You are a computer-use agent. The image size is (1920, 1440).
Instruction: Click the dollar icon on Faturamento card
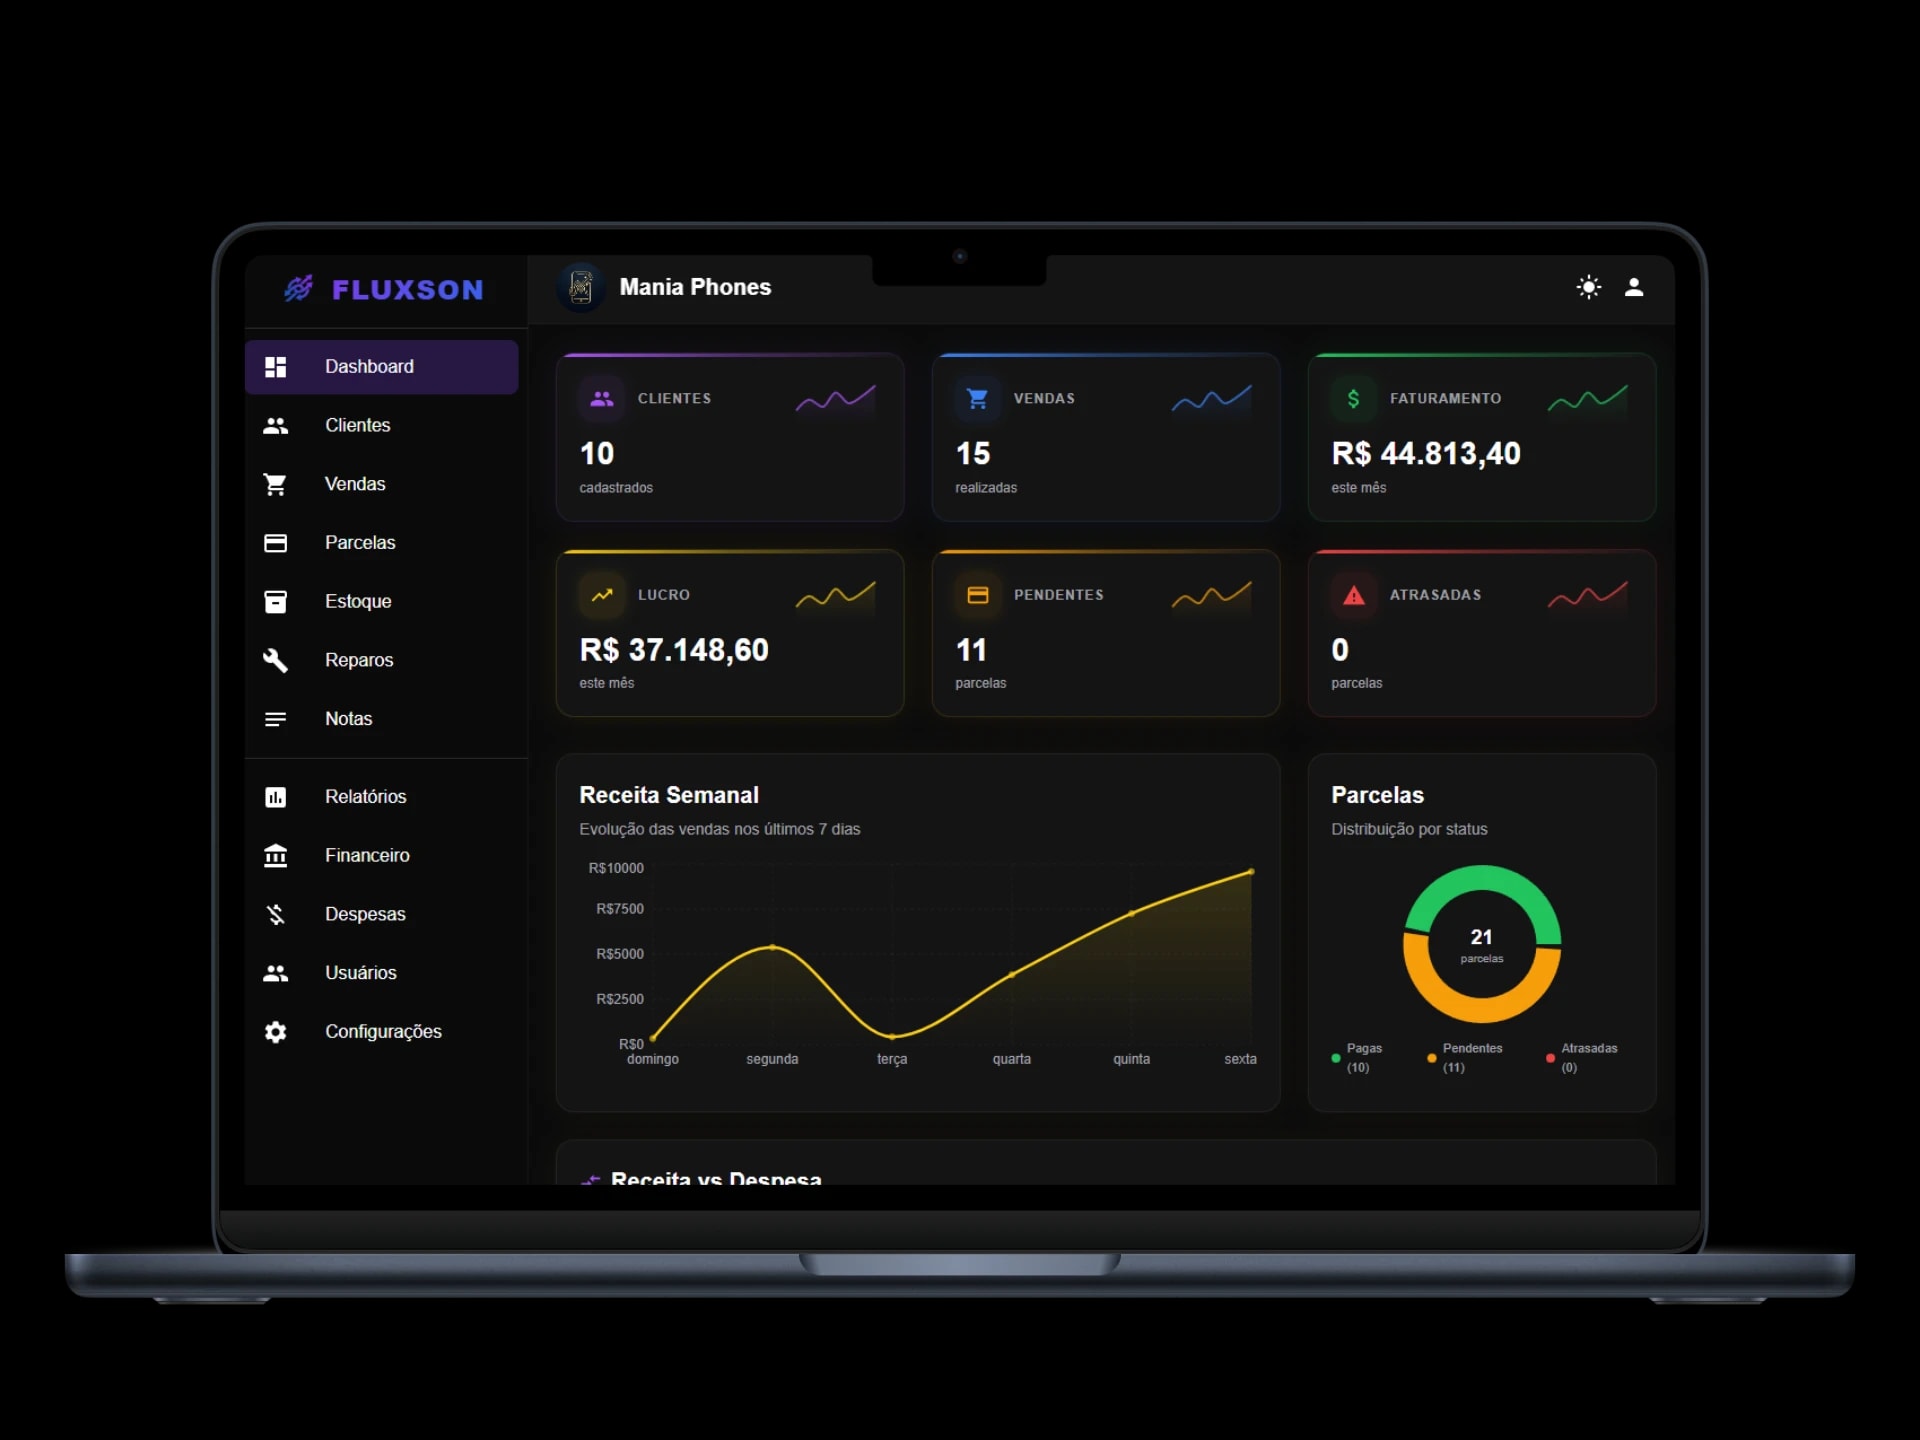coord(1354,398)
